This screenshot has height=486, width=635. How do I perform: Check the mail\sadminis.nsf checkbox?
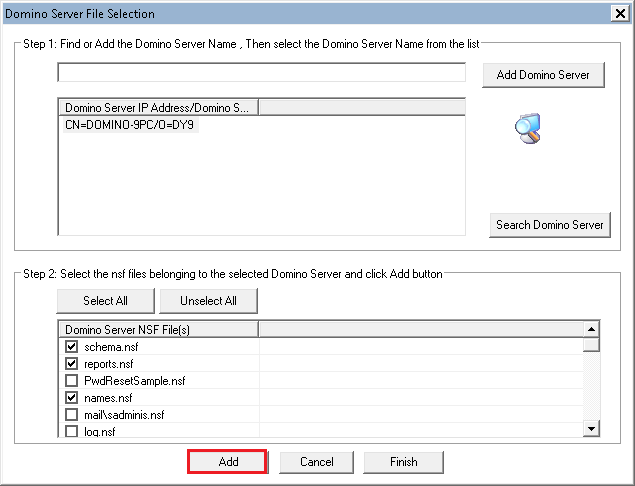pos(72,415)
